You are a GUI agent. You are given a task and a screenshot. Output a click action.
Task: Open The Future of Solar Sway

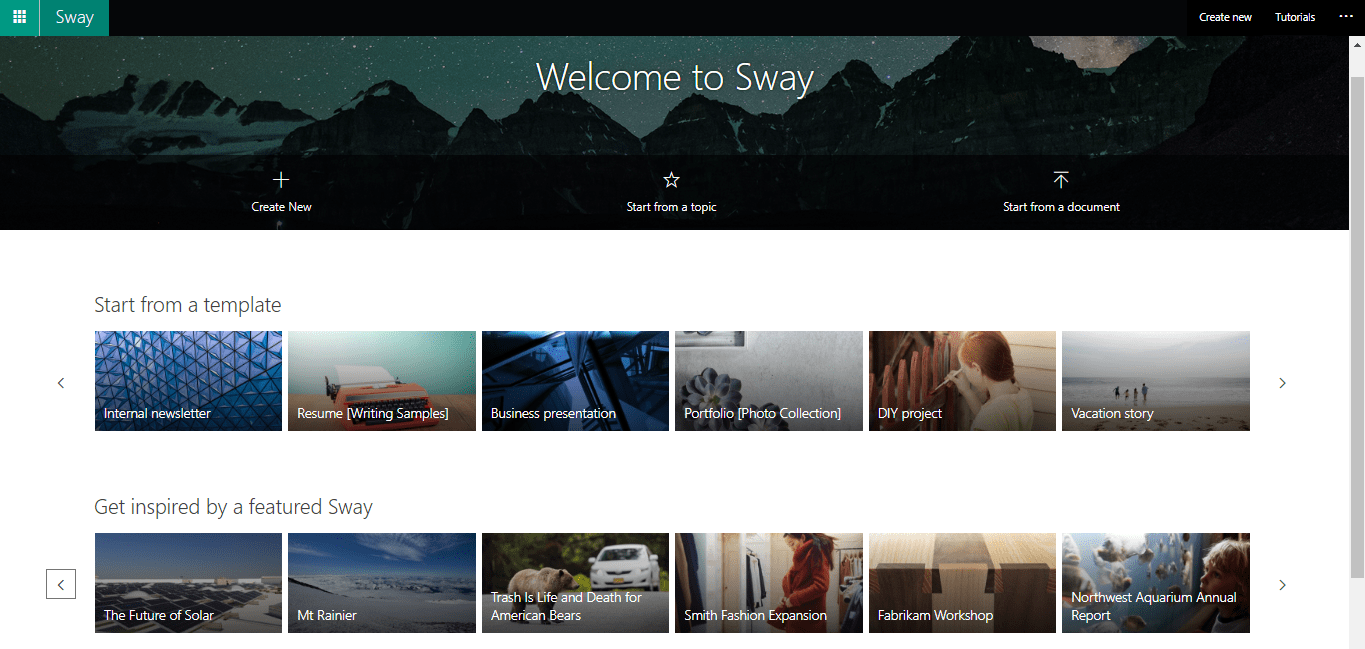[188, 583]
